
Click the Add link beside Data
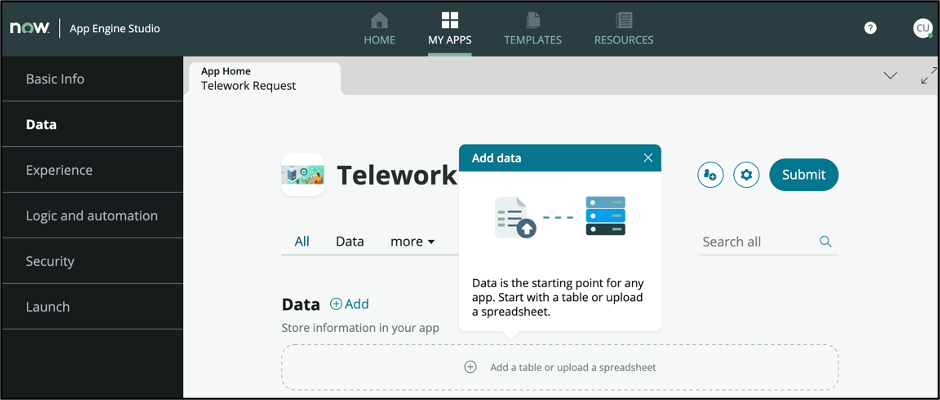click(x=350, y=304)
